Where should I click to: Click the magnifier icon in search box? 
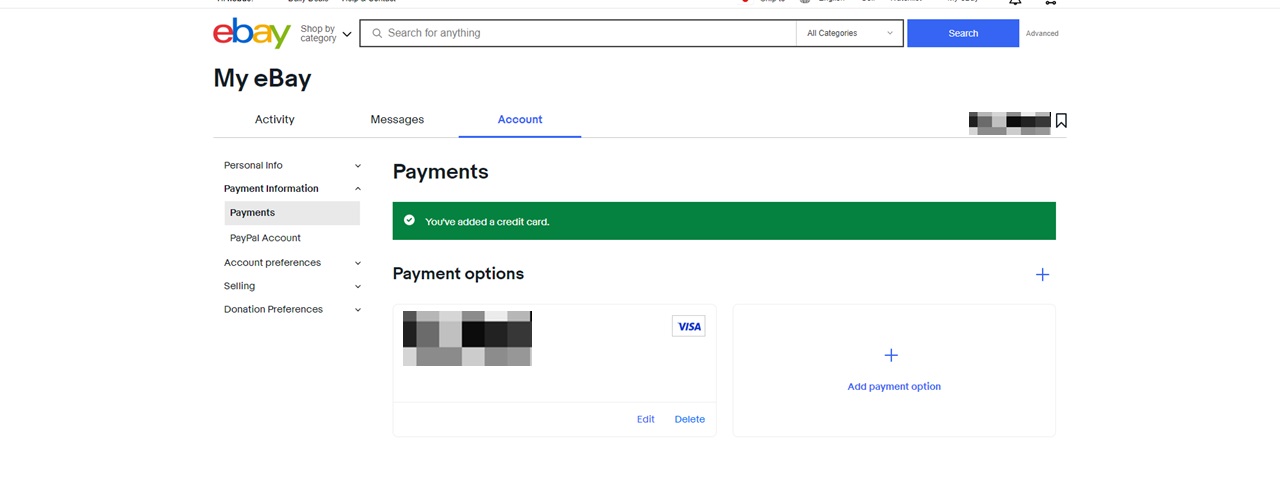pyautogui.click(x=377, y=33)
